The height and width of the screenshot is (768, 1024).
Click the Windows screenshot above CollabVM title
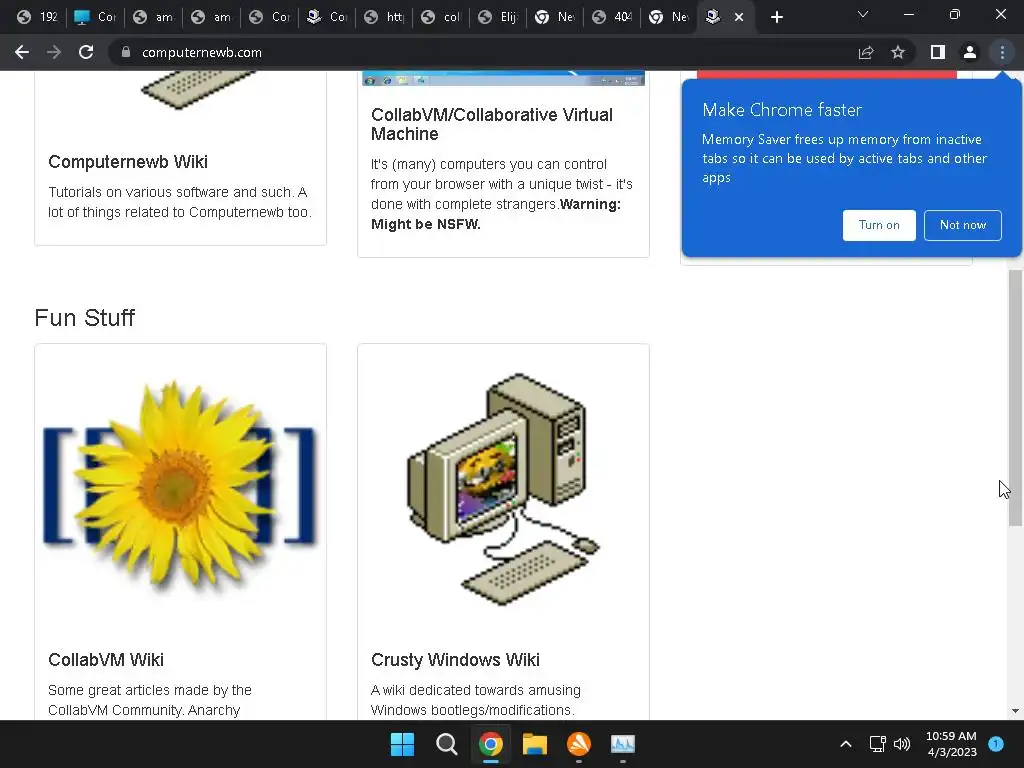tap(504, 78)
